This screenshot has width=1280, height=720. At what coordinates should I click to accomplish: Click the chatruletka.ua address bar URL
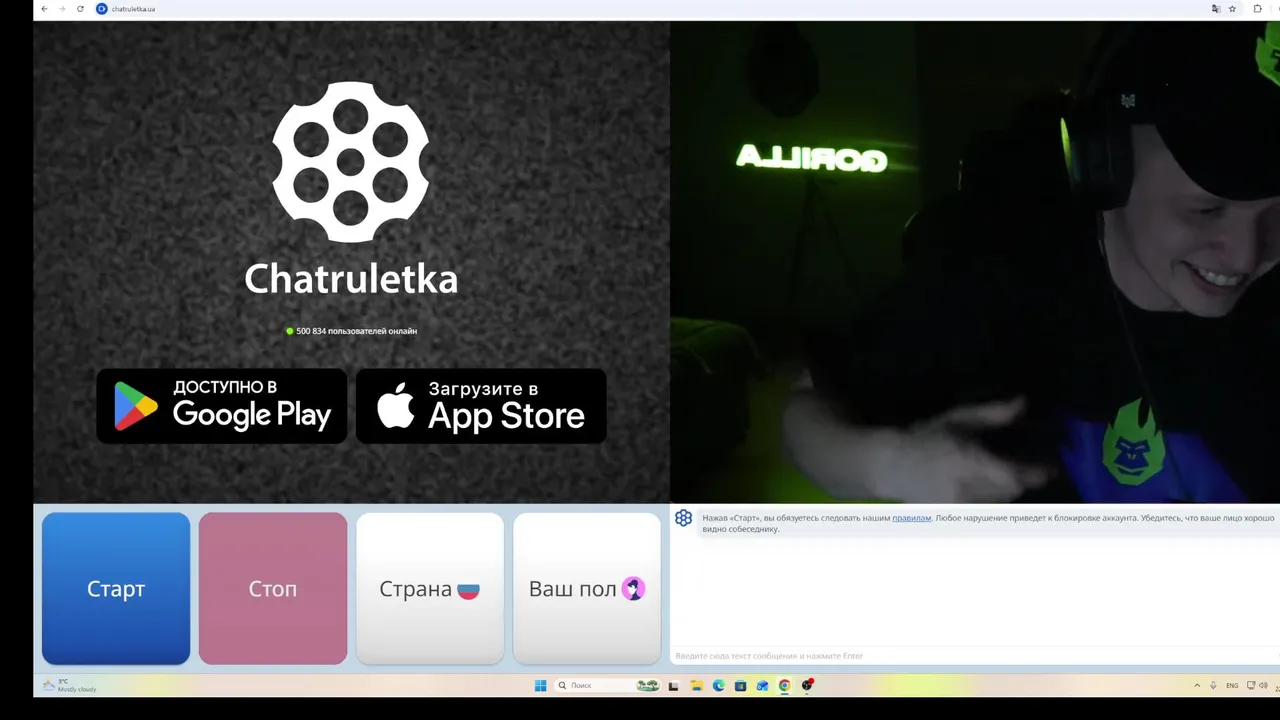tap(133, 9)
